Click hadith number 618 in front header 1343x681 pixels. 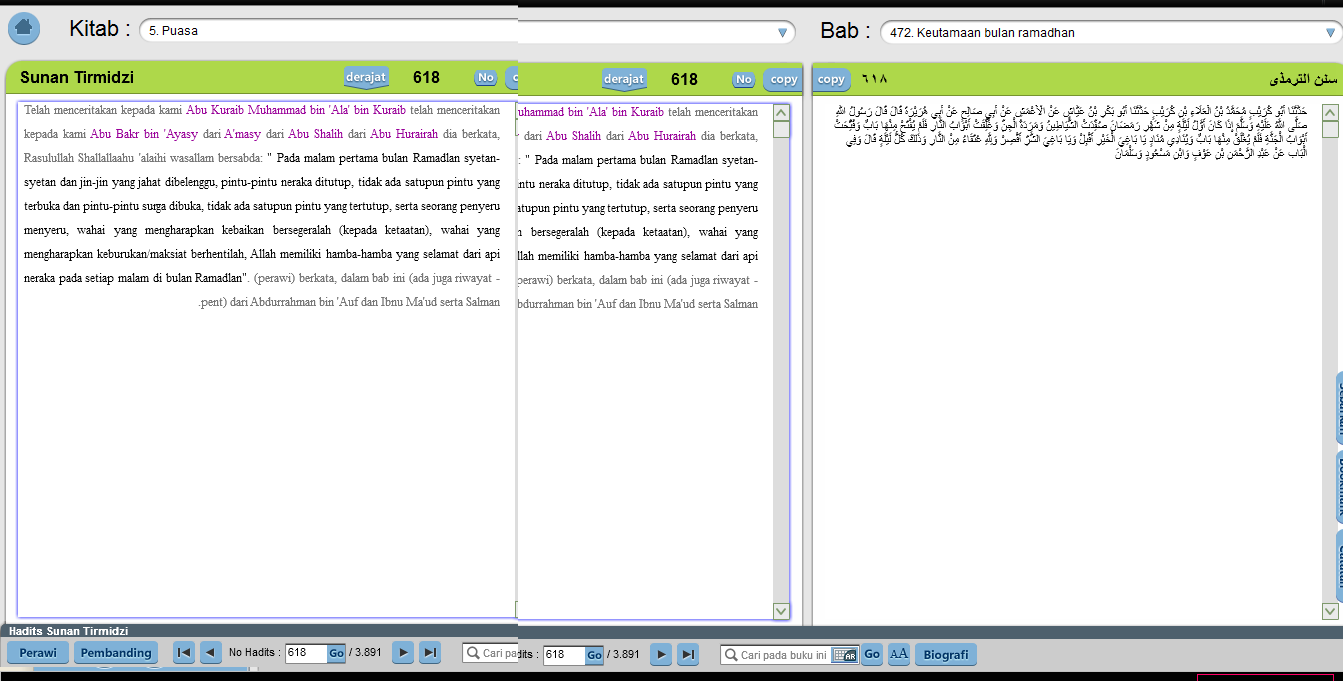(x=426, y=78)
